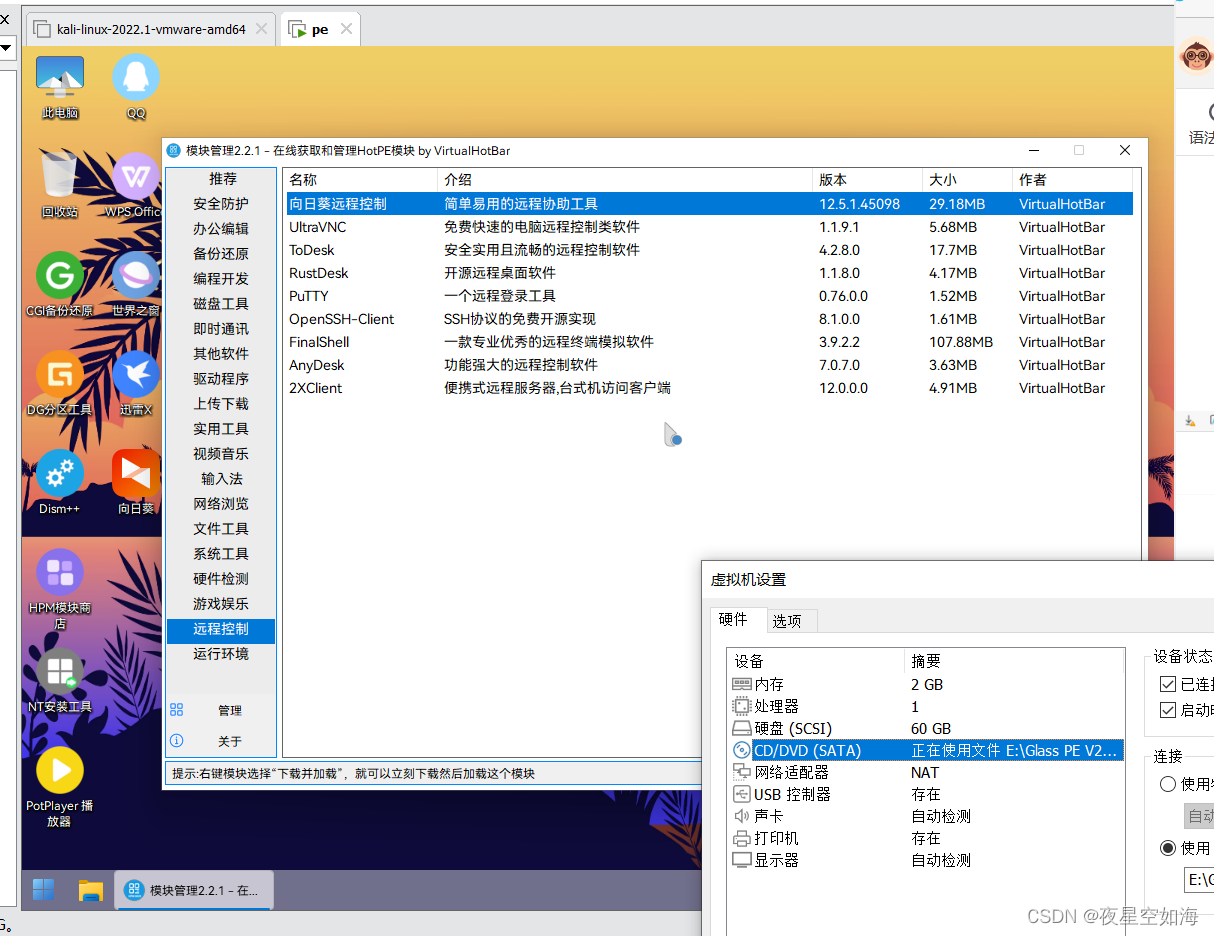Open the 办公编辑 module category
Screen dimensions: 1214x936
click(222, 229)
